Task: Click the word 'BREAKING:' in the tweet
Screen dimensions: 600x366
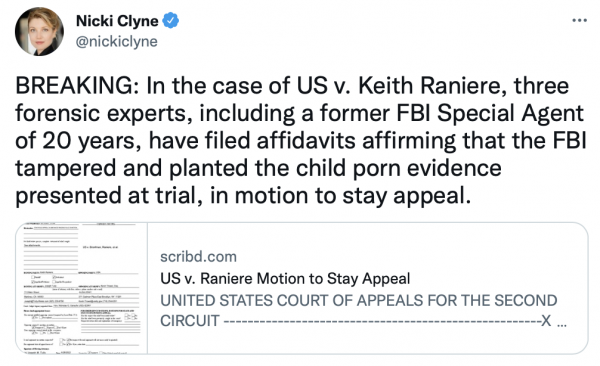Action: [77, 86]
